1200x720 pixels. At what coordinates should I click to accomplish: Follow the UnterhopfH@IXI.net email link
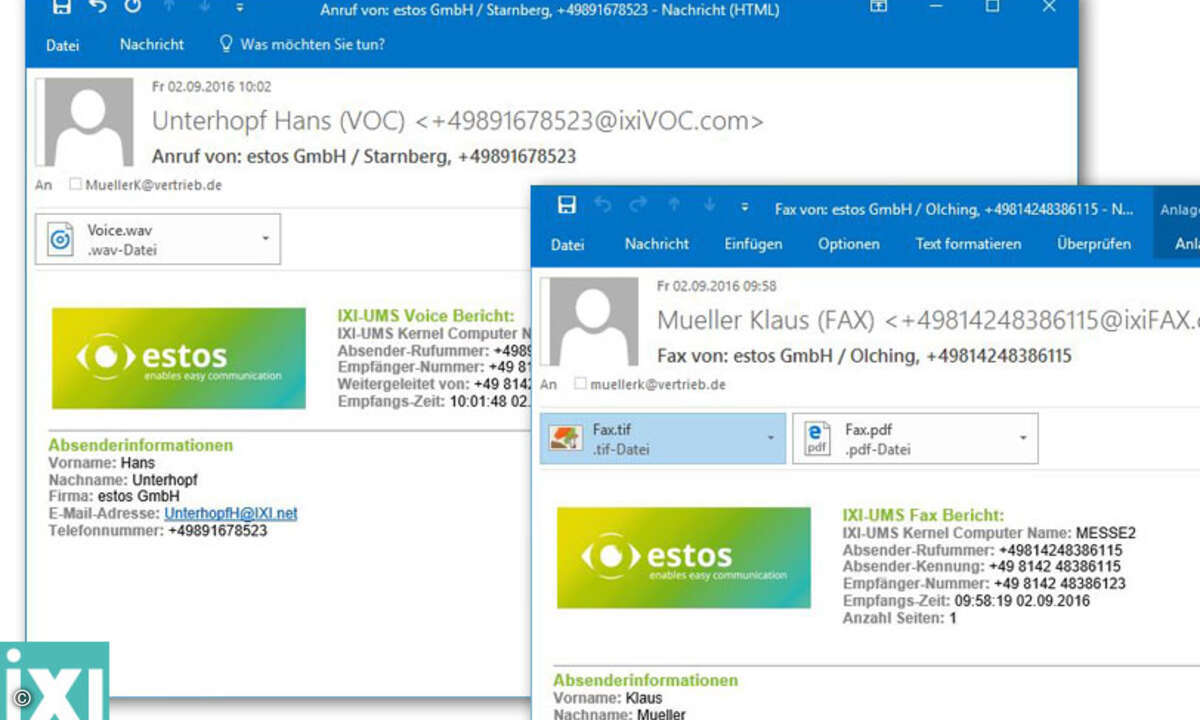coord(231,513)
